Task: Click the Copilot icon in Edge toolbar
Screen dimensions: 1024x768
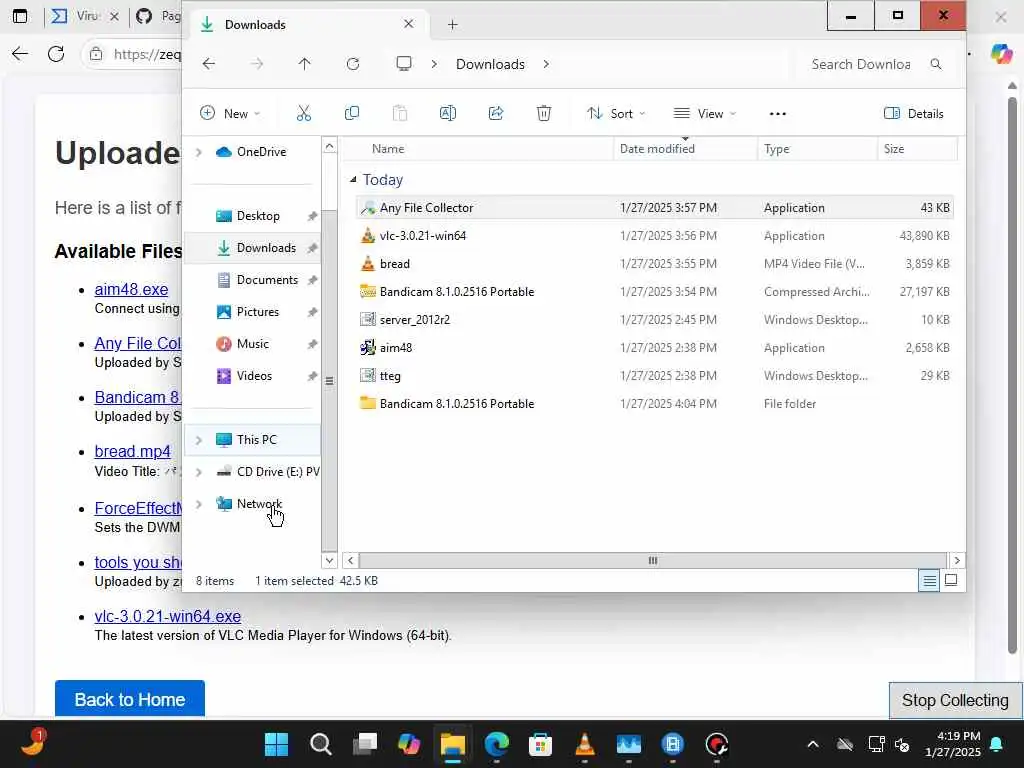Action: (x=1001, y=54)
